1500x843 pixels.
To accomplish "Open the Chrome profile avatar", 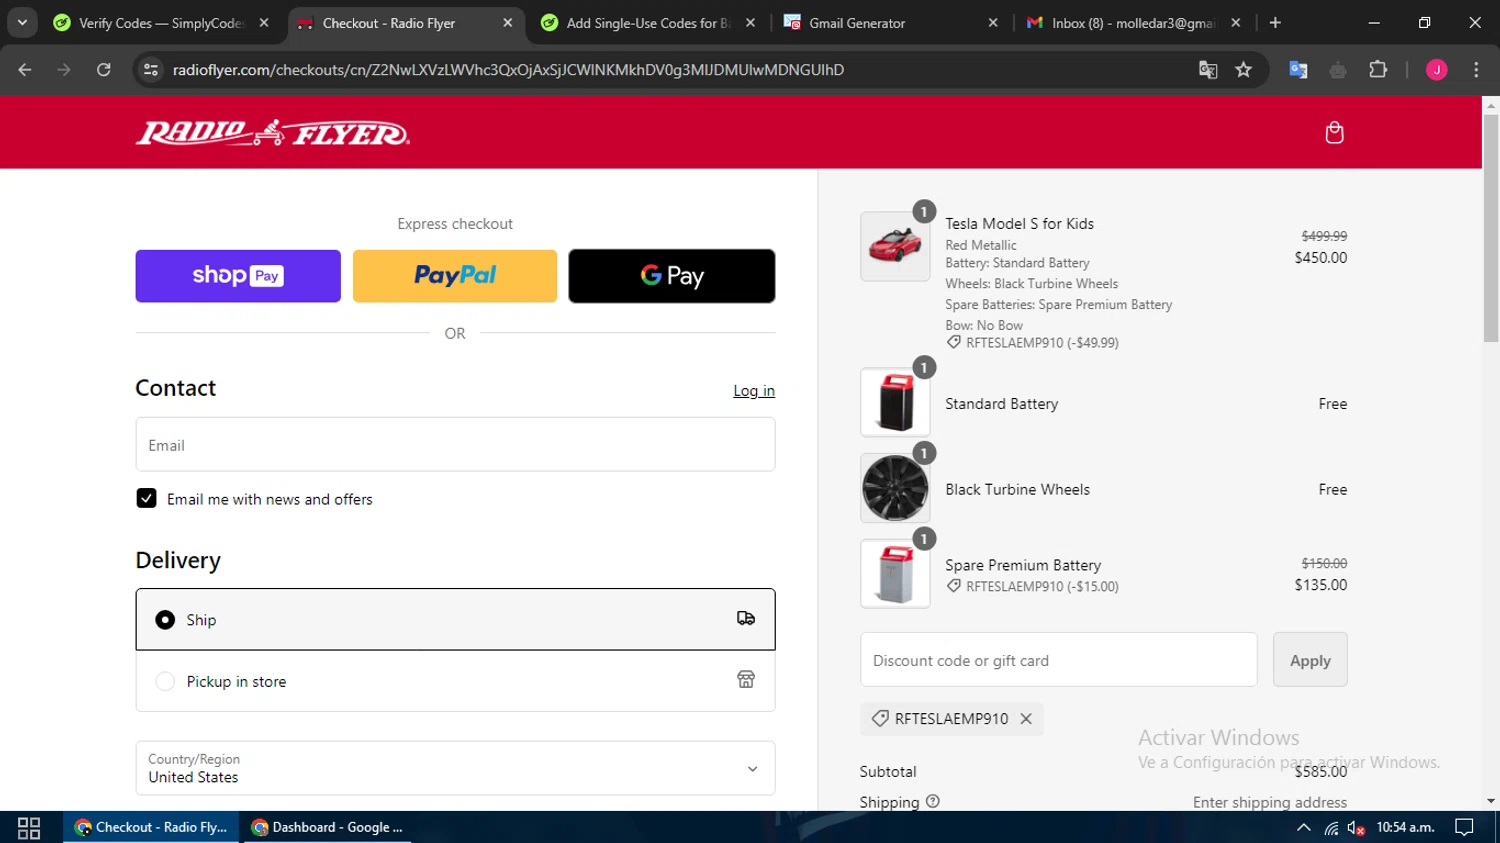I will tap(1436, 69).
